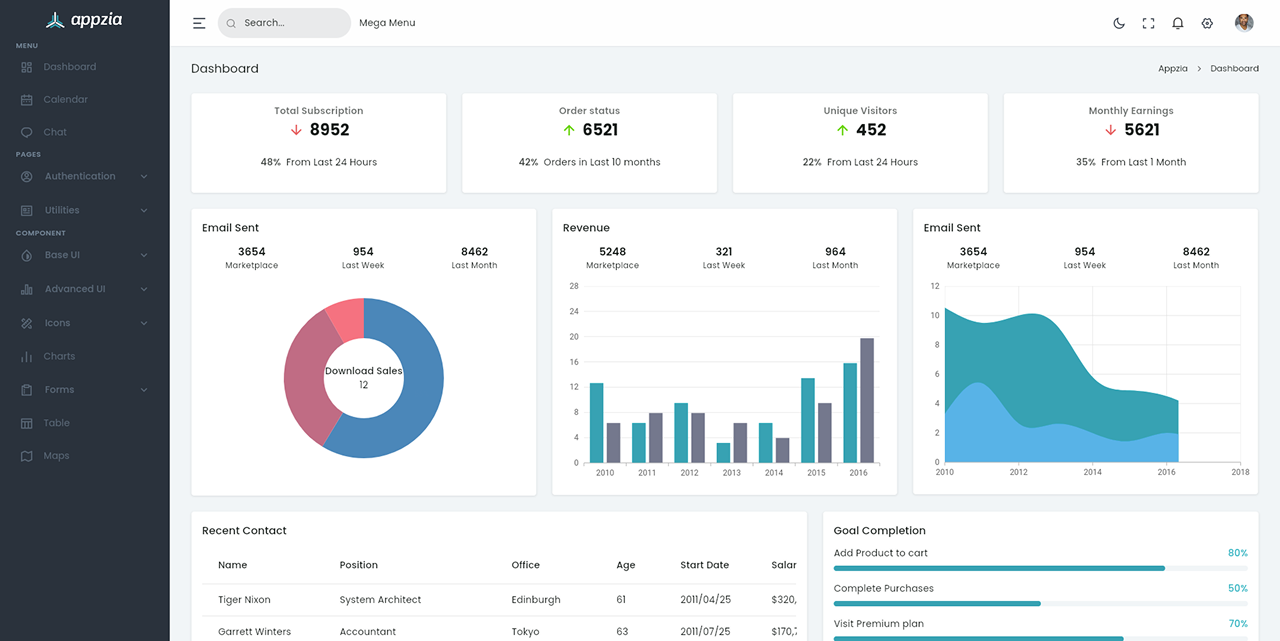
Task: Open the user avatar menu
Action: [1243, 22]
